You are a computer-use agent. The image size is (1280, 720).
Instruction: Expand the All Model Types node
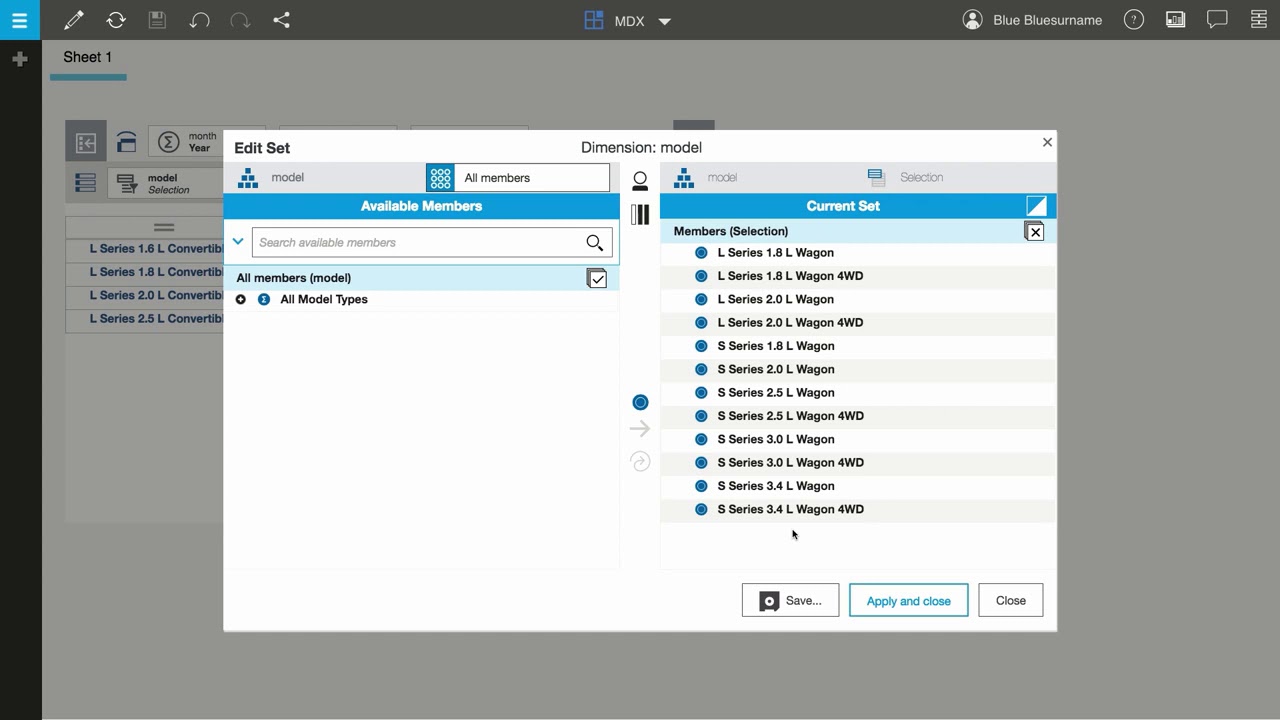click(241, 299)
